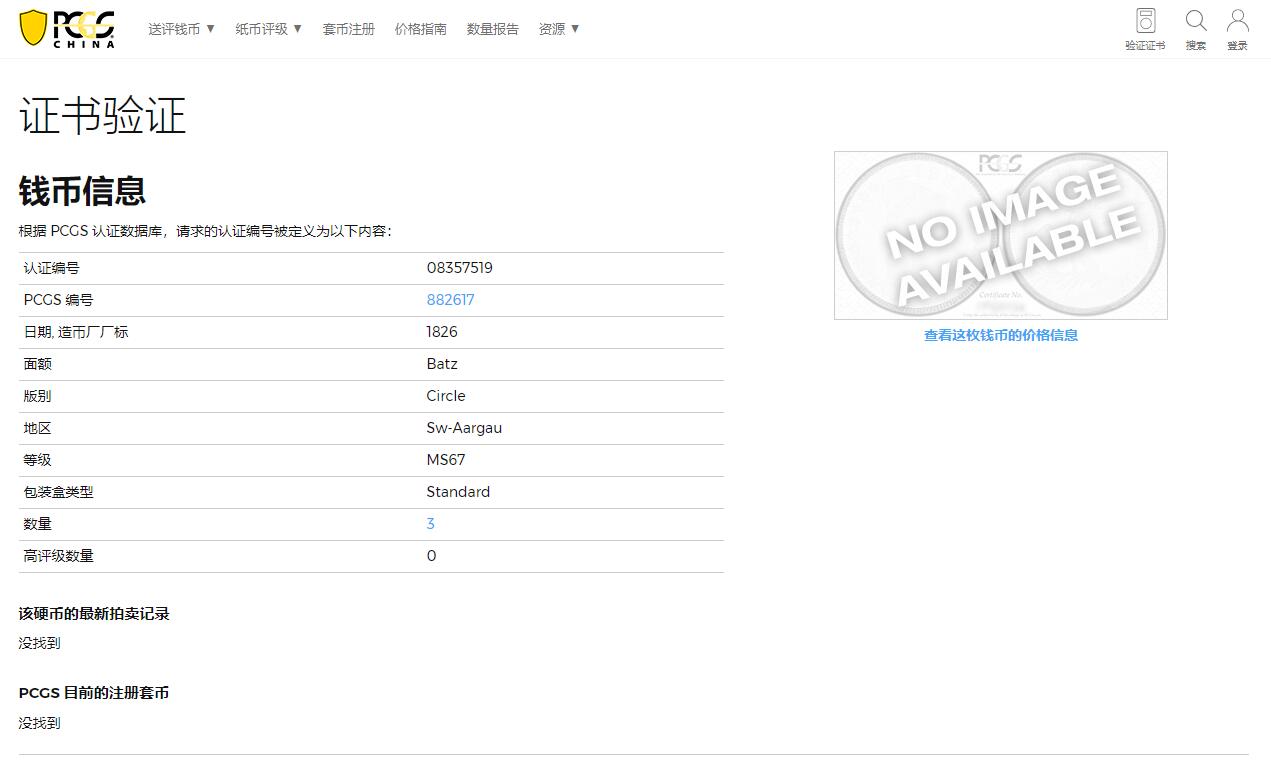Image resolution: width=1271 pixels, height=773 pixels.
Task: Select the denomination value Batz
Action: 442,364
